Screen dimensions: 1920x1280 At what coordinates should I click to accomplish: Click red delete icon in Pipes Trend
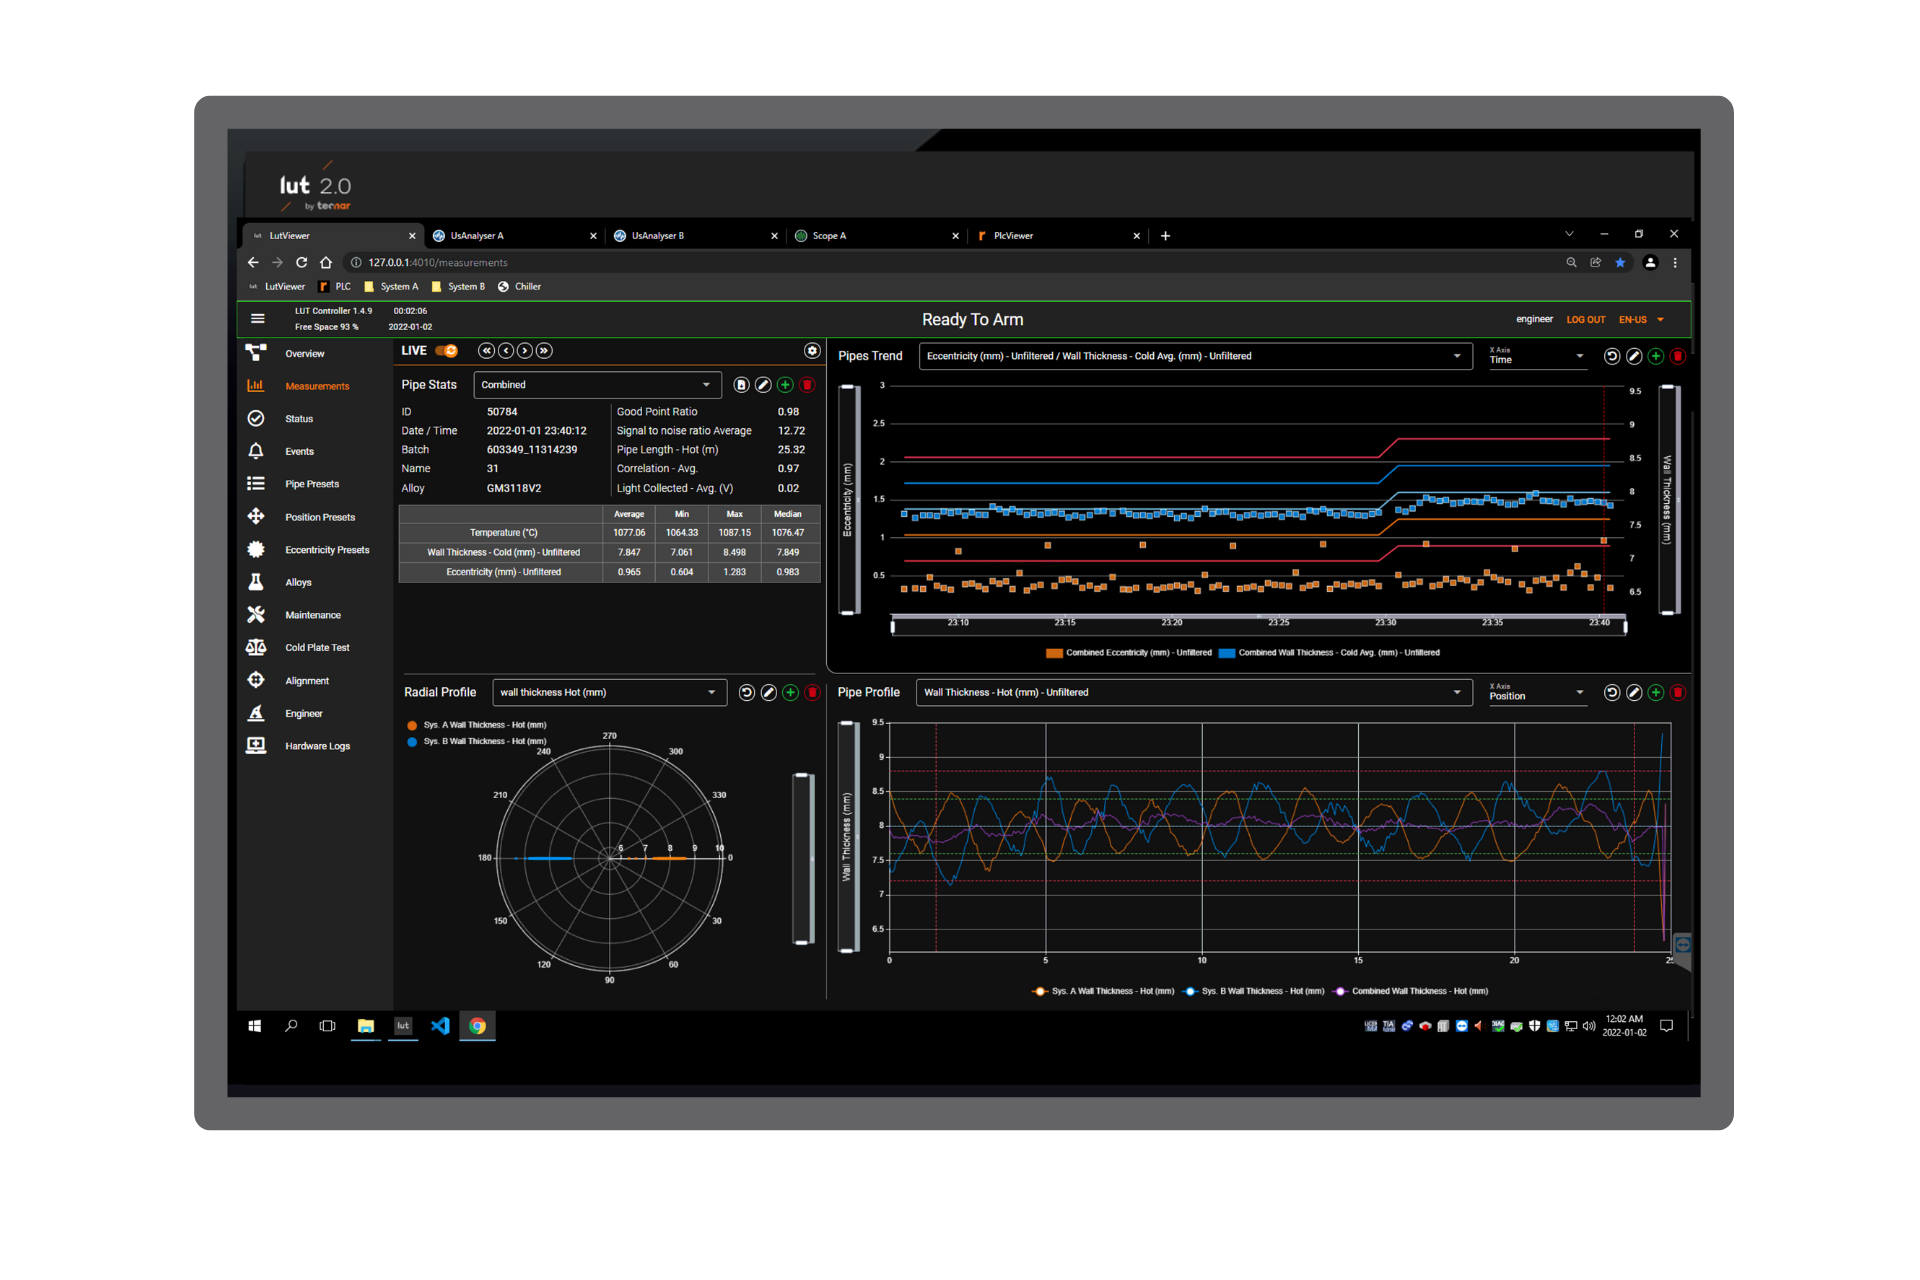[x=1678, y=357]
